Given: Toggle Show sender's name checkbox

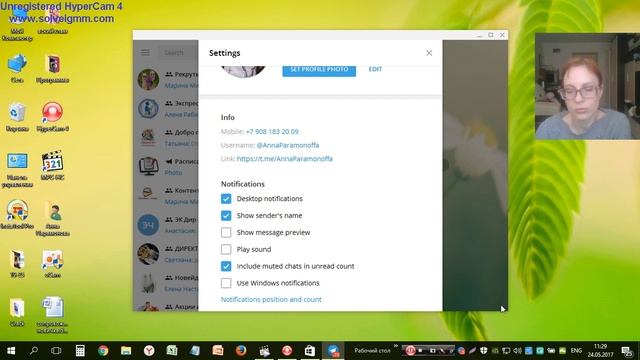Looking at the screenshot, I should click(x=226, y=216).
